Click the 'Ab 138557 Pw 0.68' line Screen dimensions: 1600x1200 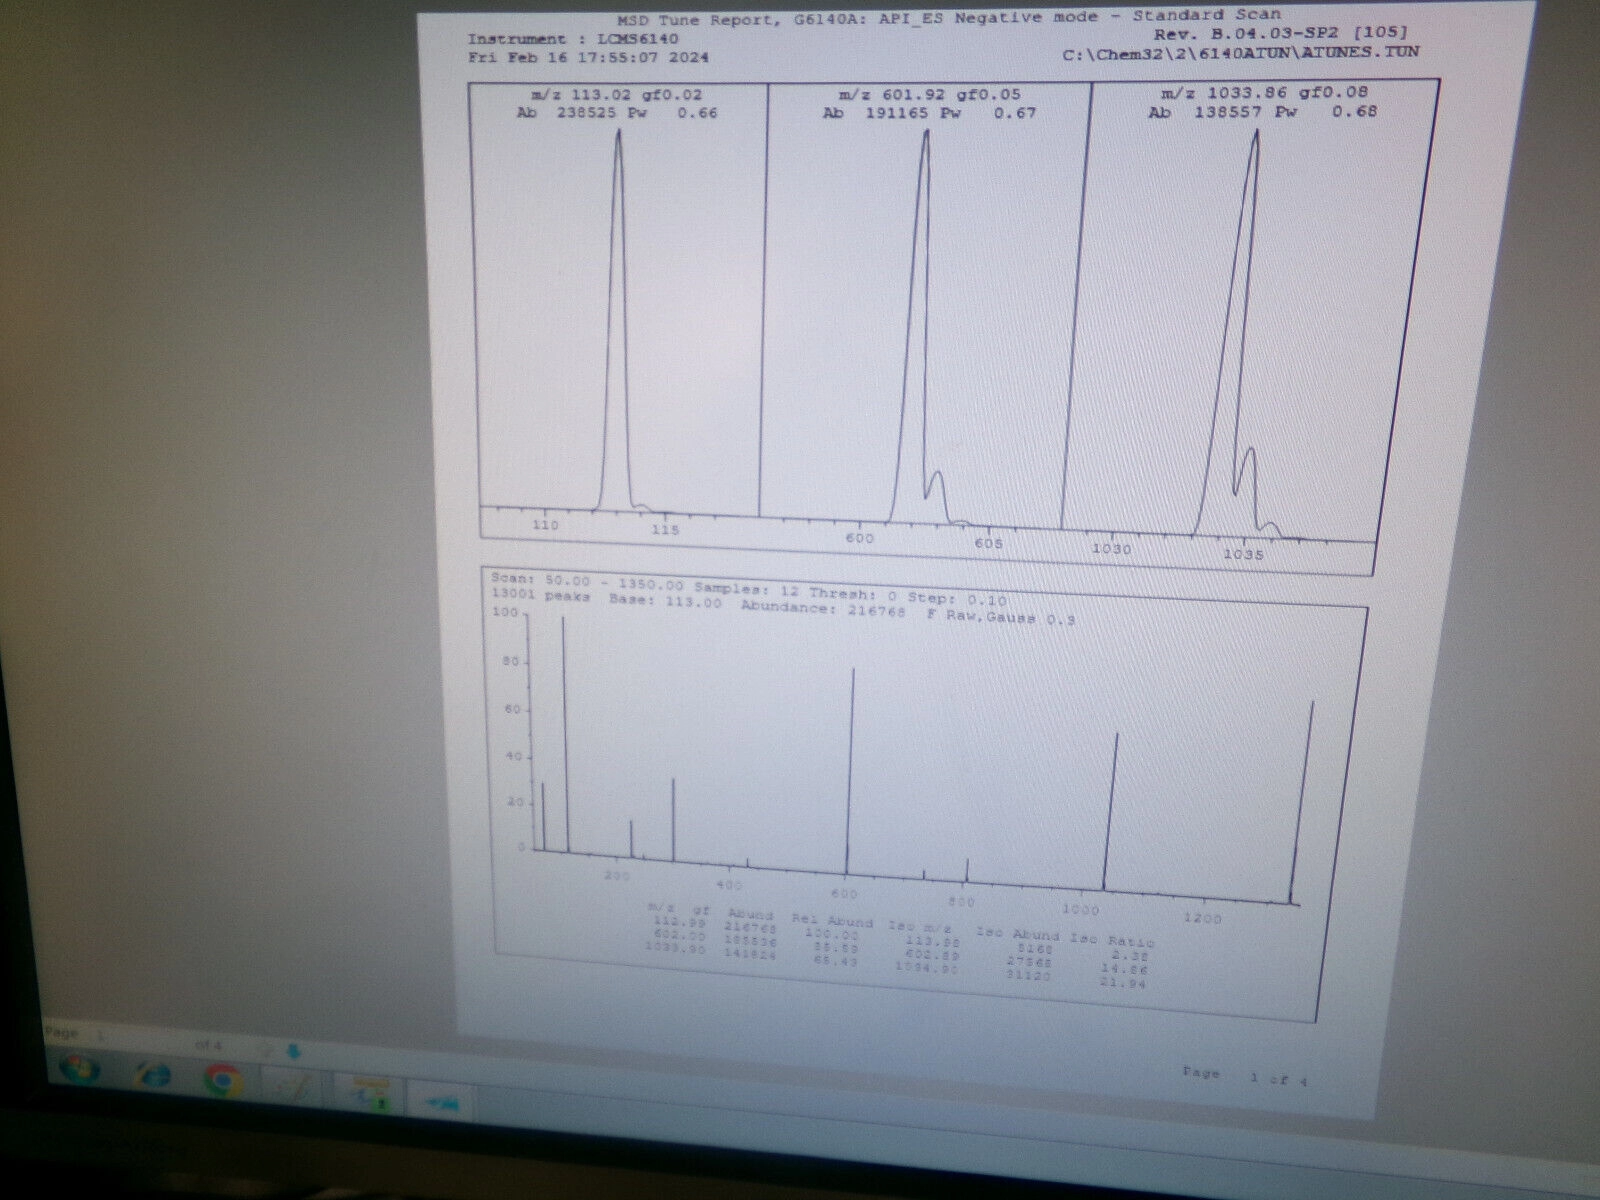coord(1262,112)
